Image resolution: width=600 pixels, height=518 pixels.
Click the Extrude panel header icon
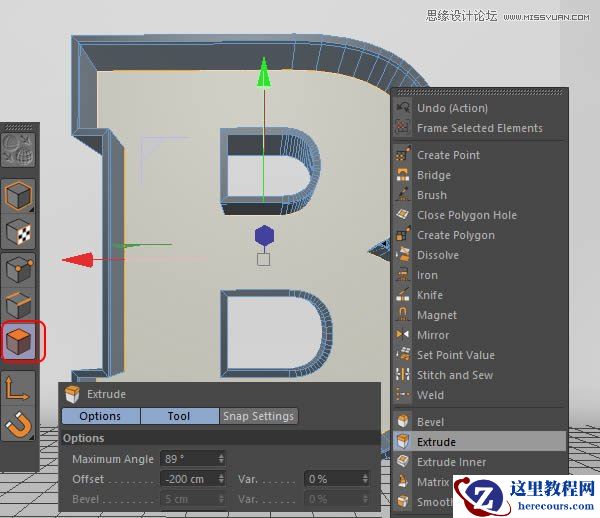72,394
